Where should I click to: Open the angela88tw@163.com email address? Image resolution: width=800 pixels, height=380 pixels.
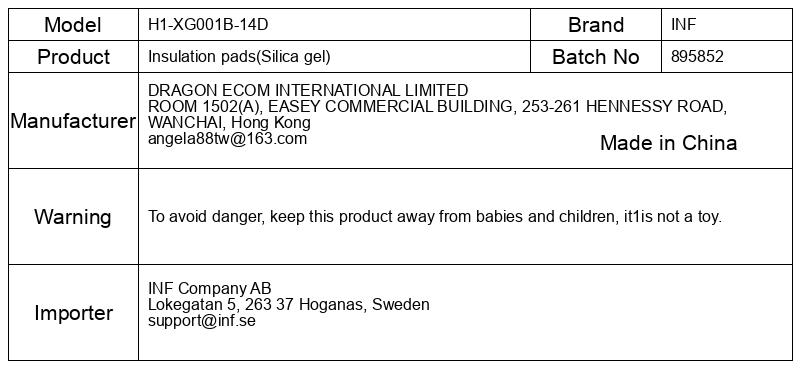tap(228, 139)
